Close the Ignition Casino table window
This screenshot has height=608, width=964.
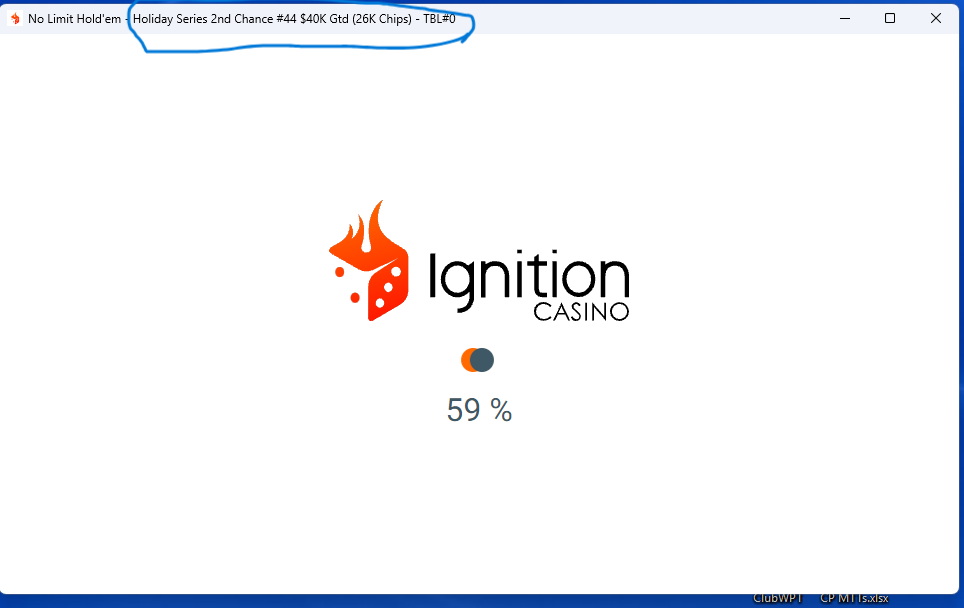click(x=936, y=18)
